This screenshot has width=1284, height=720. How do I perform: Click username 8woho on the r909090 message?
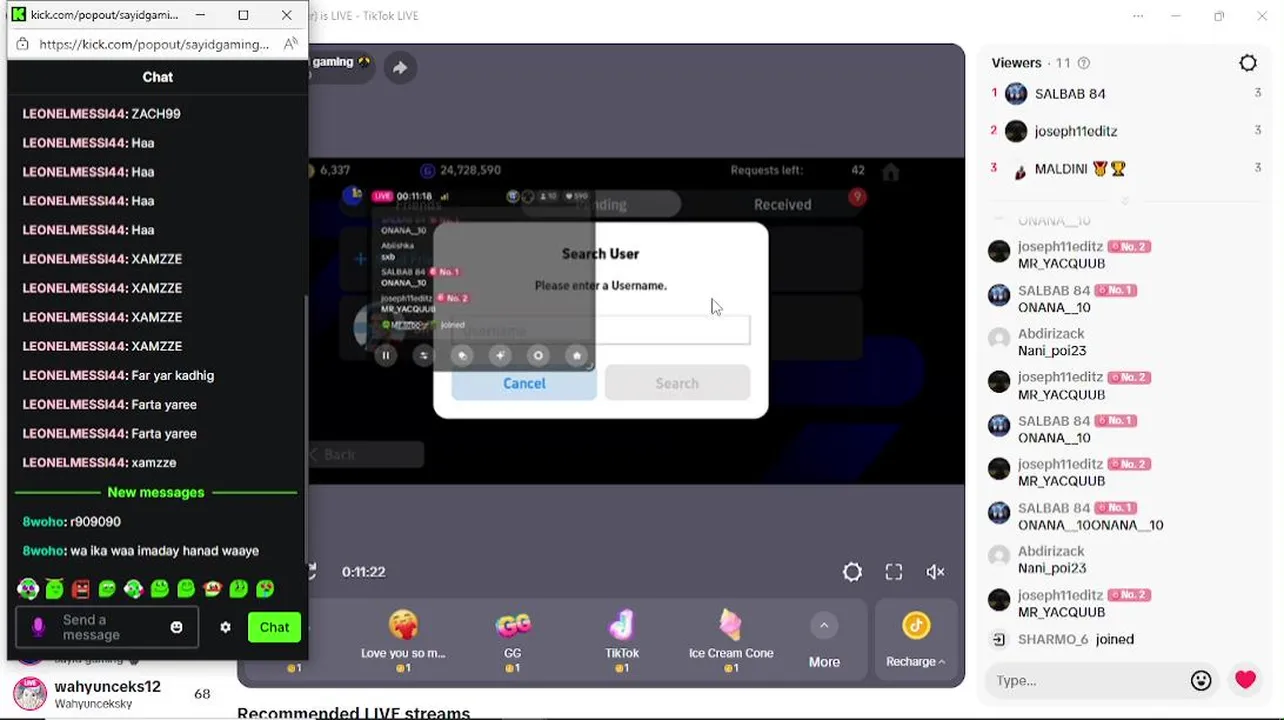(44, 521)
